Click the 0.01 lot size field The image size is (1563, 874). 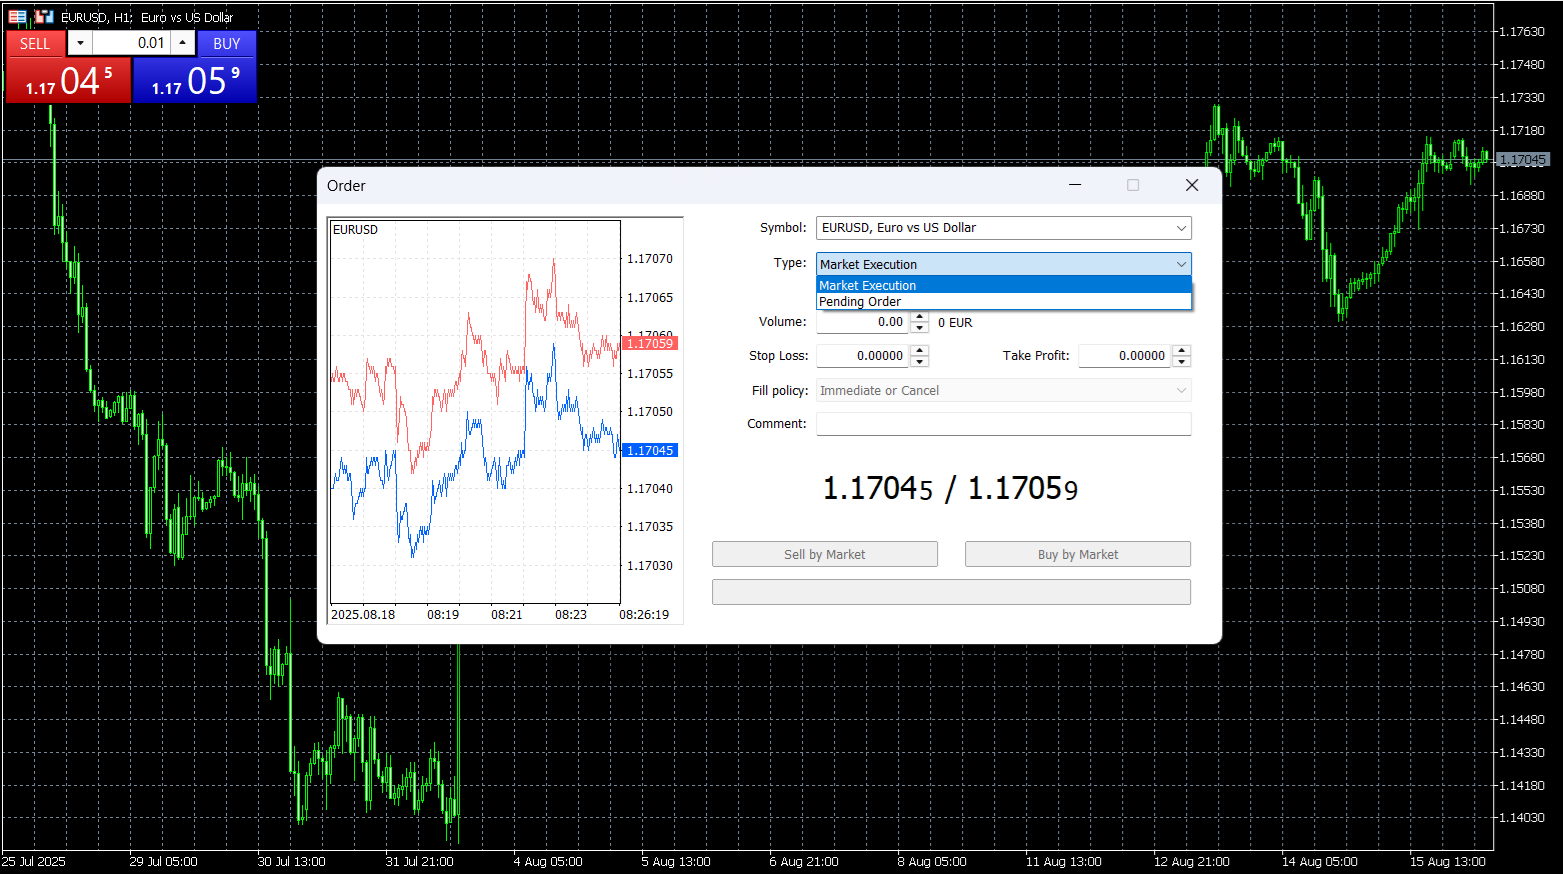click(131, 43)
